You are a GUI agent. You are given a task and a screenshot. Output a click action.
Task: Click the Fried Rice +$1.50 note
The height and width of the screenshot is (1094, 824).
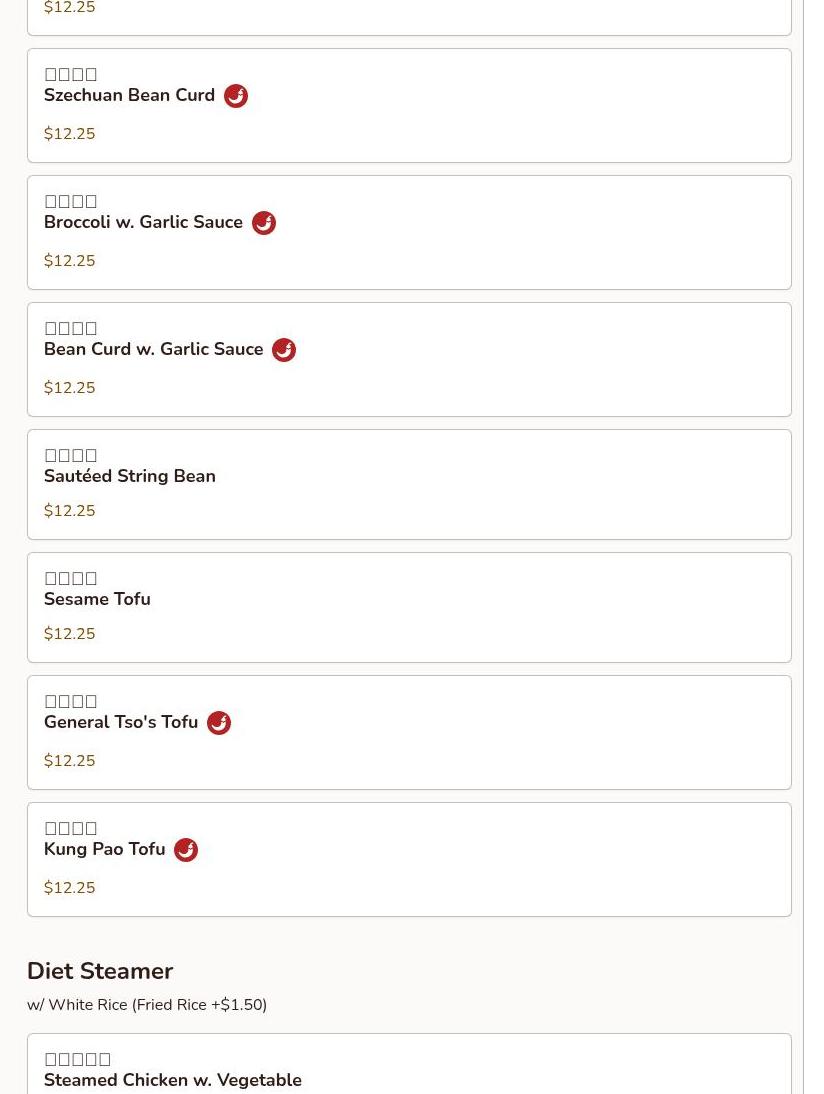tap(199, 1005)
